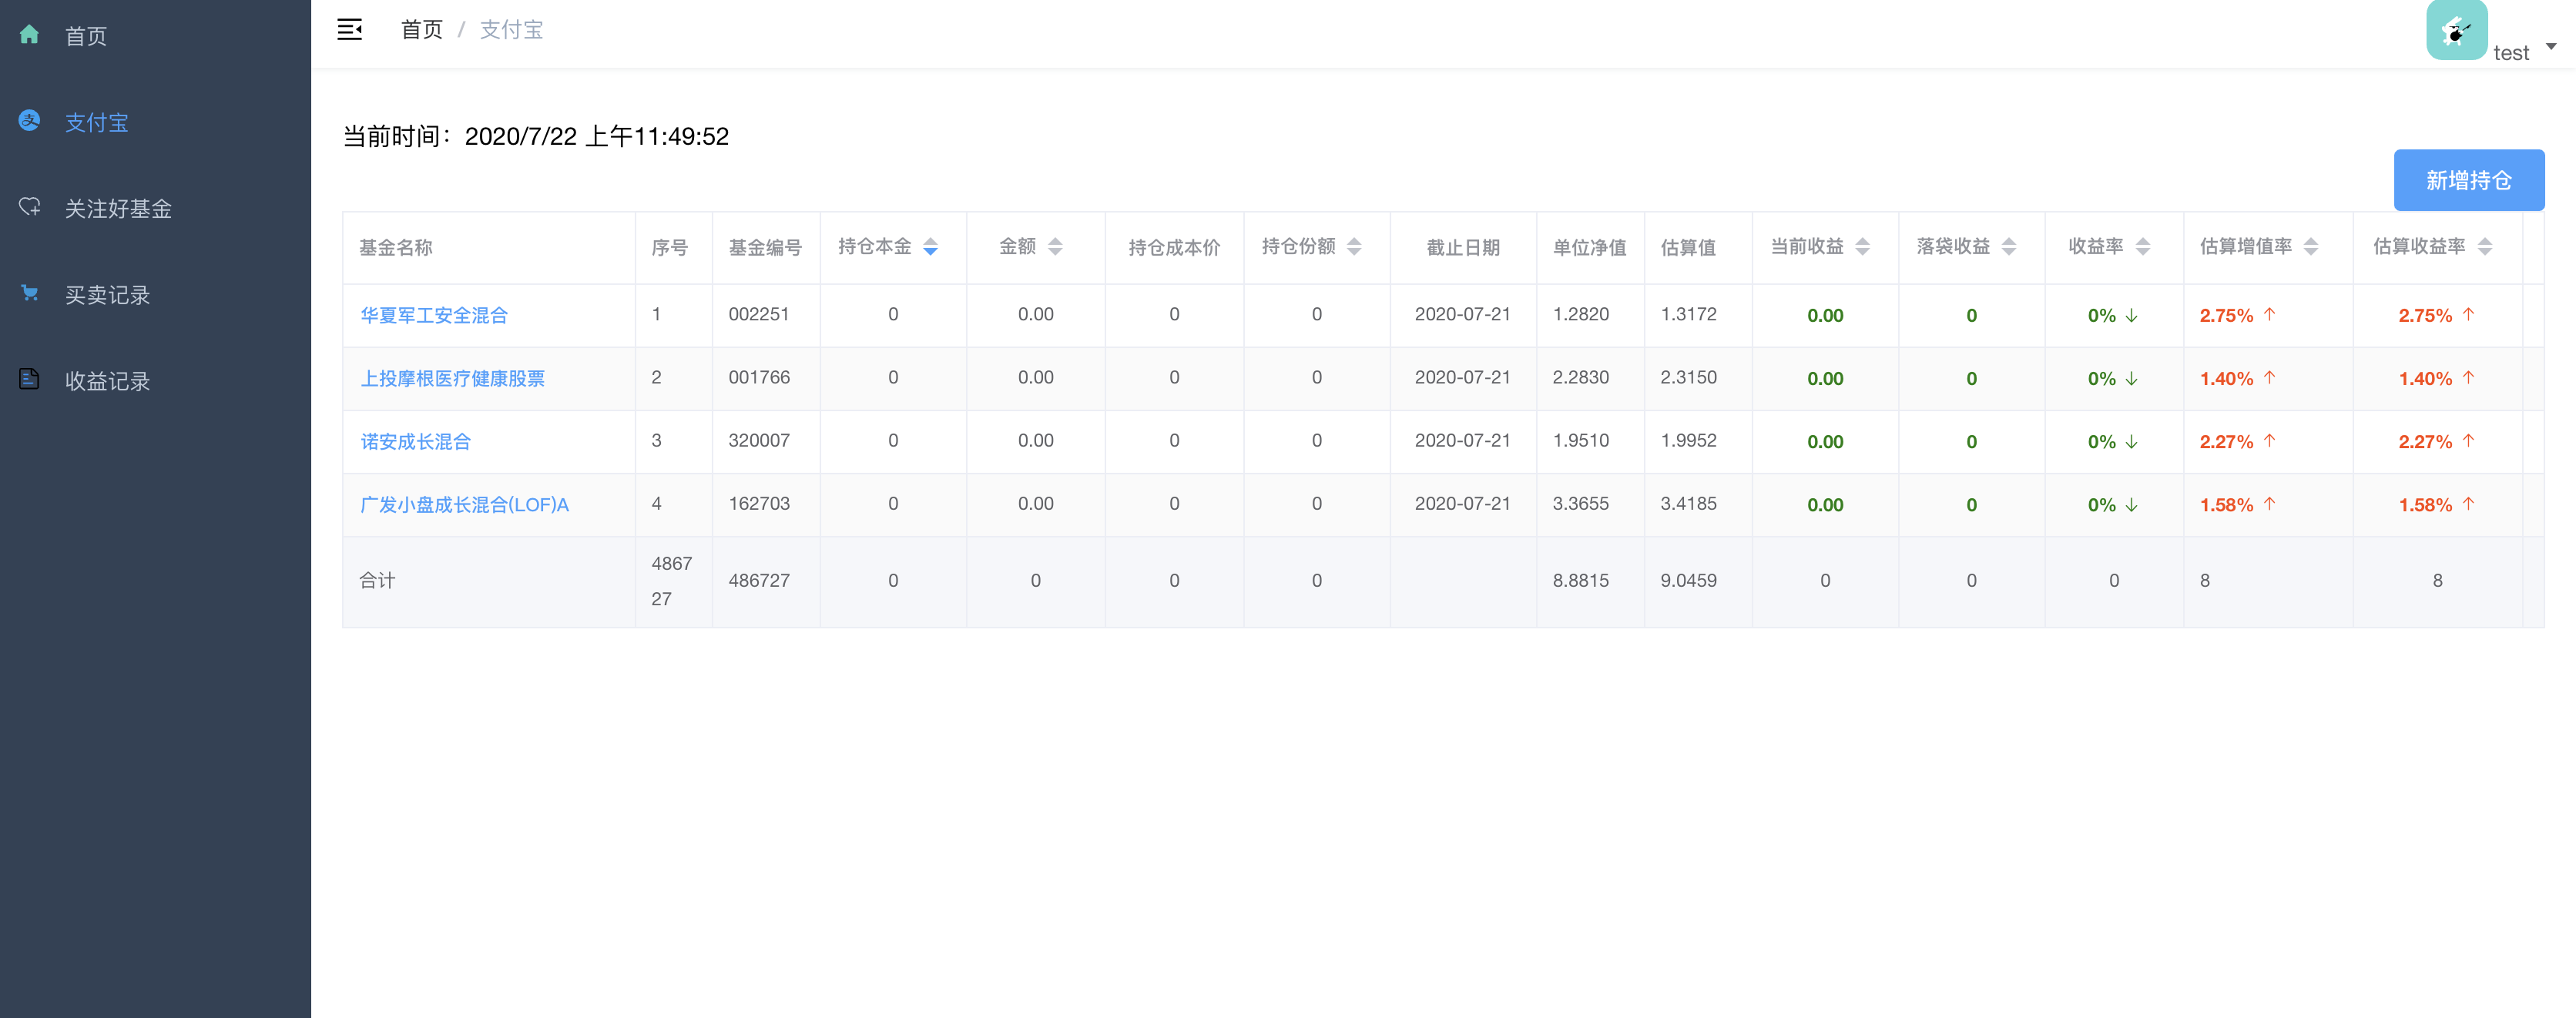This screenshot has height=1018, width=2576.
Task: Sort by 落袋收益 column arrows
Action: [2008, 247]
